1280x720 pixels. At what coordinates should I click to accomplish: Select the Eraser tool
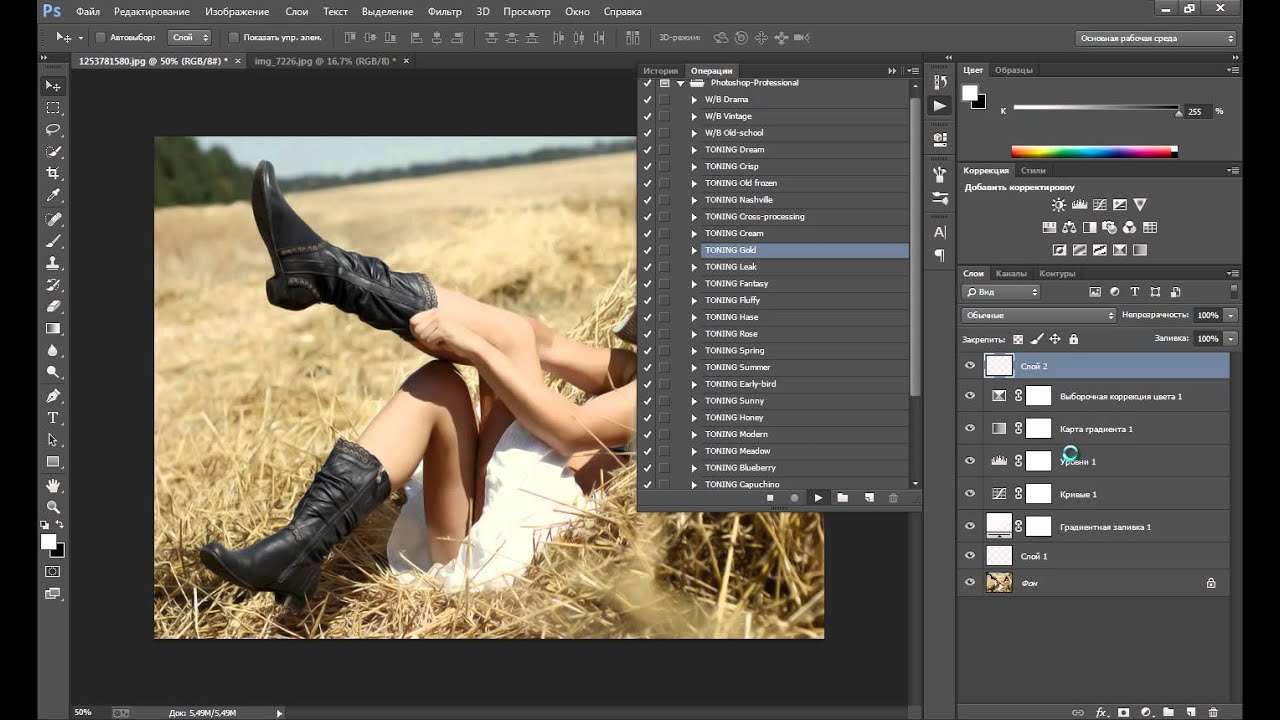click(x=53, y=307)
